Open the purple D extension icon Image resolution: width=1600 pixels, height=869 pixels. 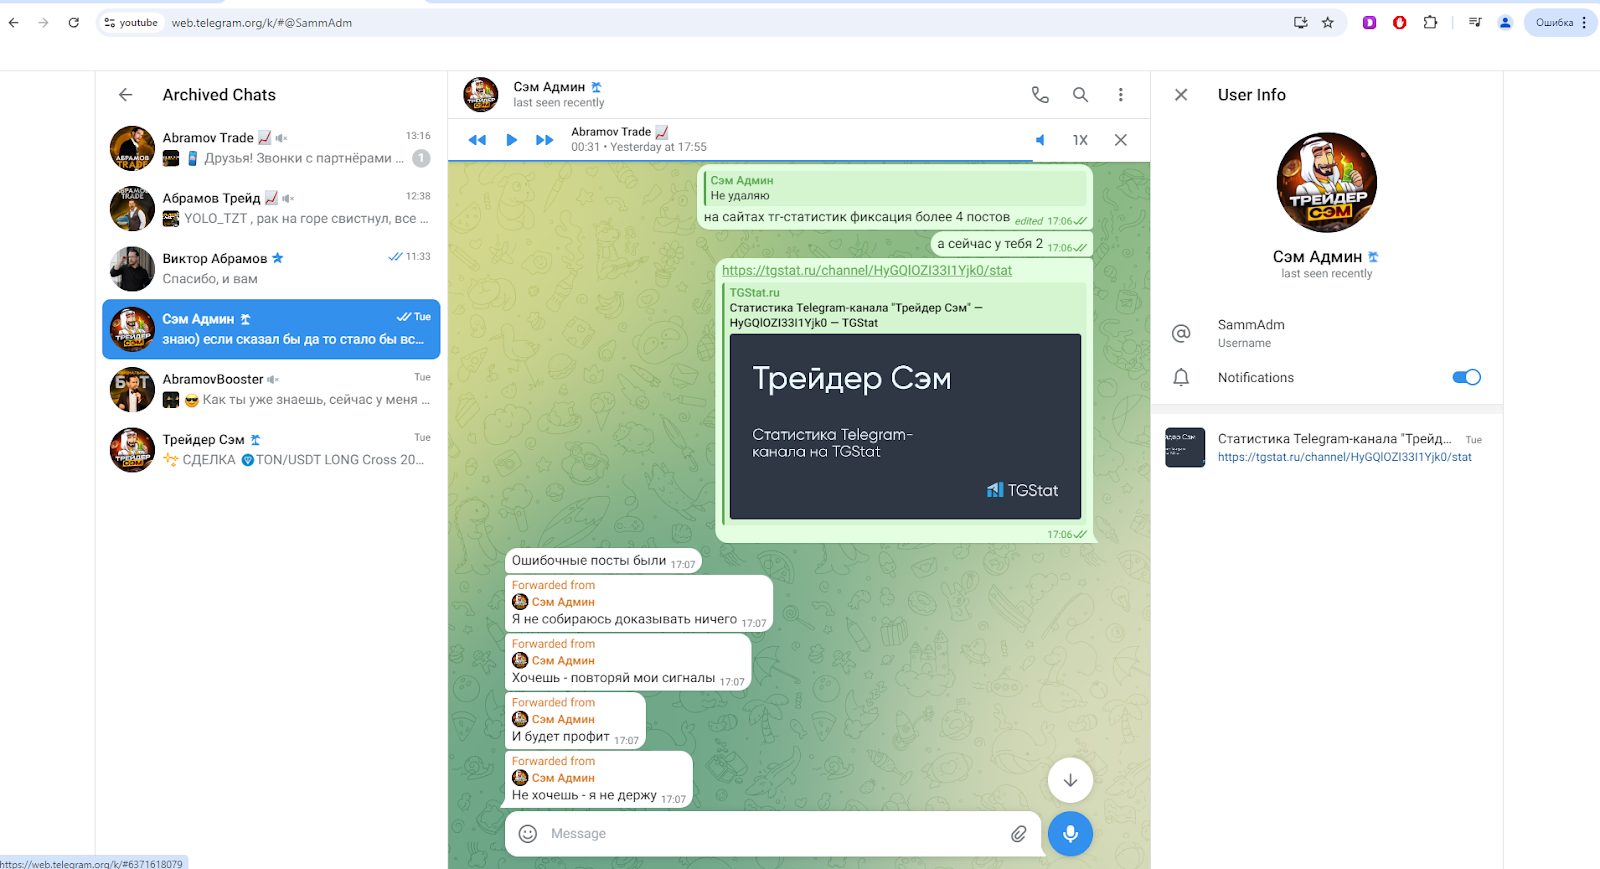(x=1369, y=22)
